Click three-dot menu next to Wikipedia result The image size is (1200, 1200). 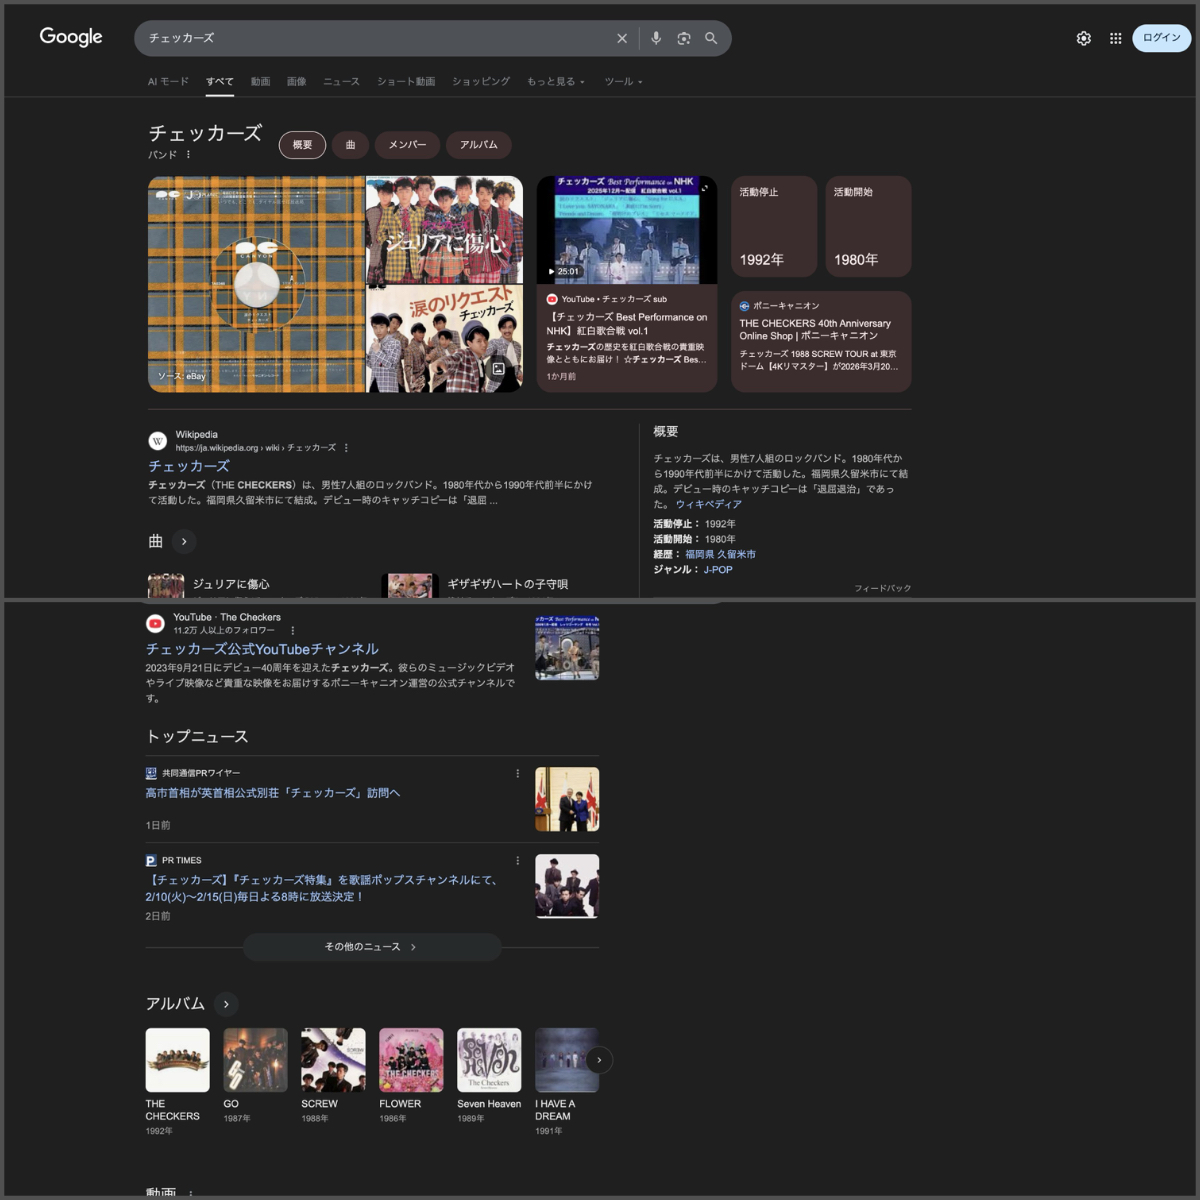point(347,448)
